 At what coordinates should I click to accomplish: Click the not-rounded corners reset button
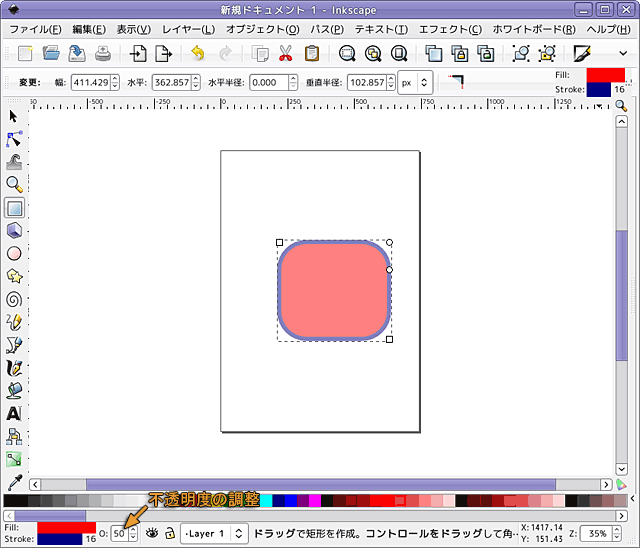[x=456, y=82]
